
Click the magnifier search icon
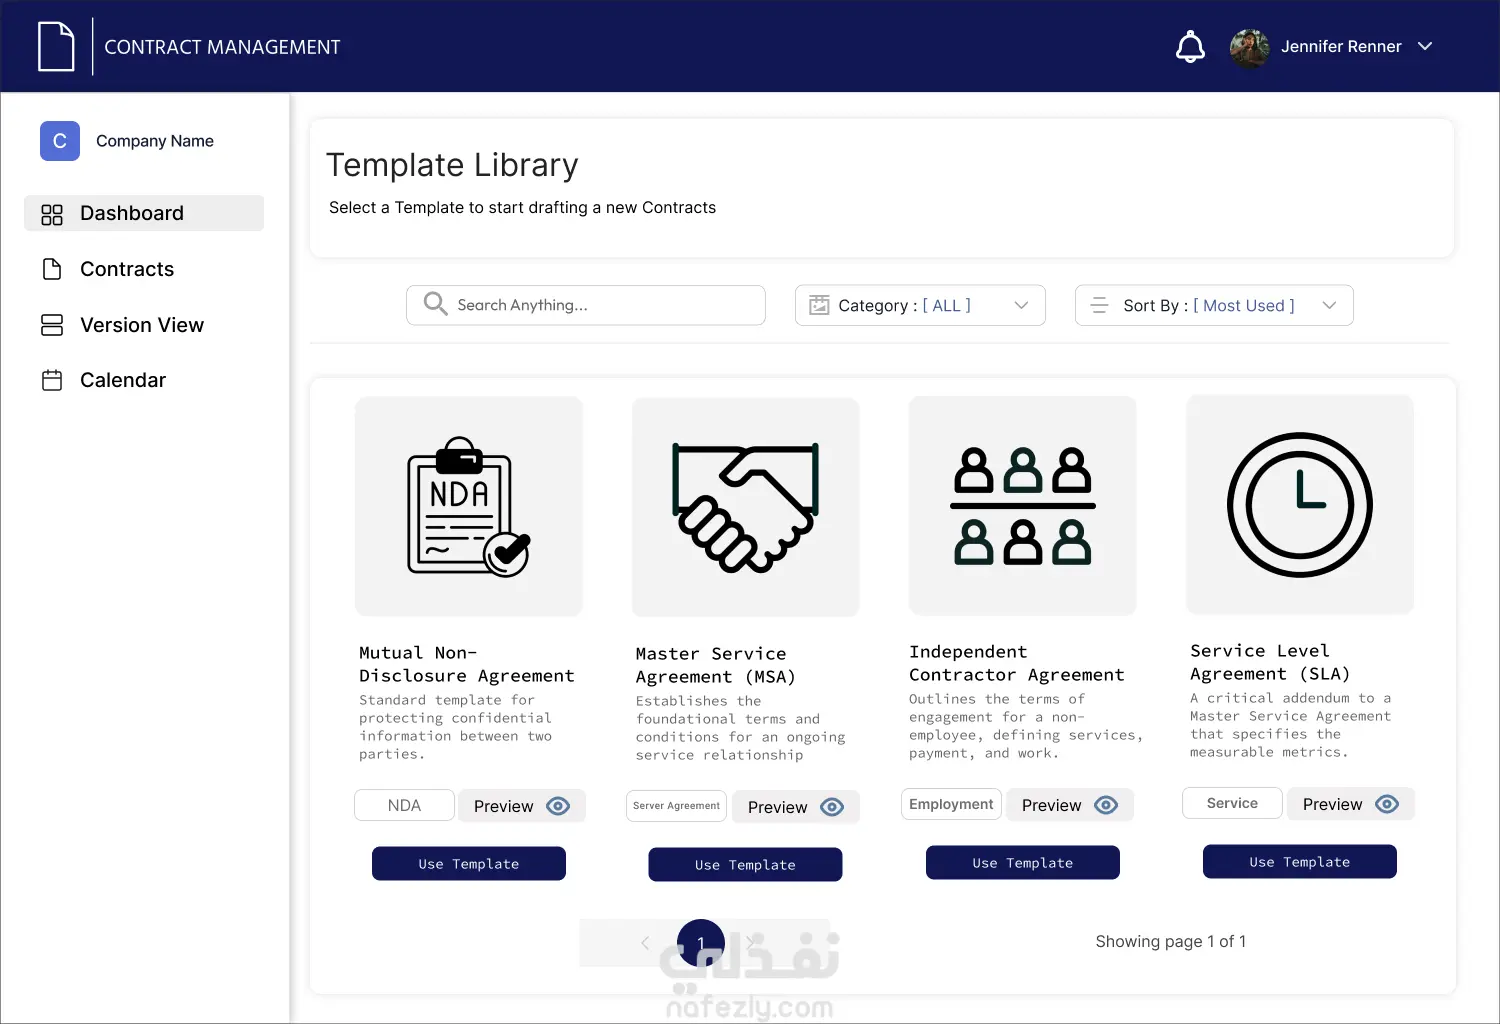[435, 304]
